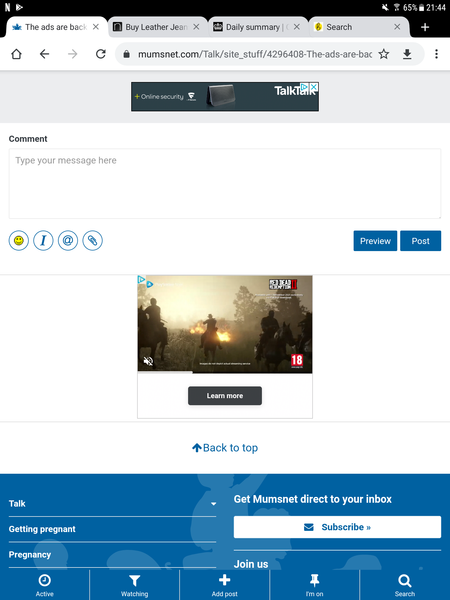The height and width of the screenshot is (600, 450).
Task: Open I'm on pin in bottom bar
Action: coord(315,585)
